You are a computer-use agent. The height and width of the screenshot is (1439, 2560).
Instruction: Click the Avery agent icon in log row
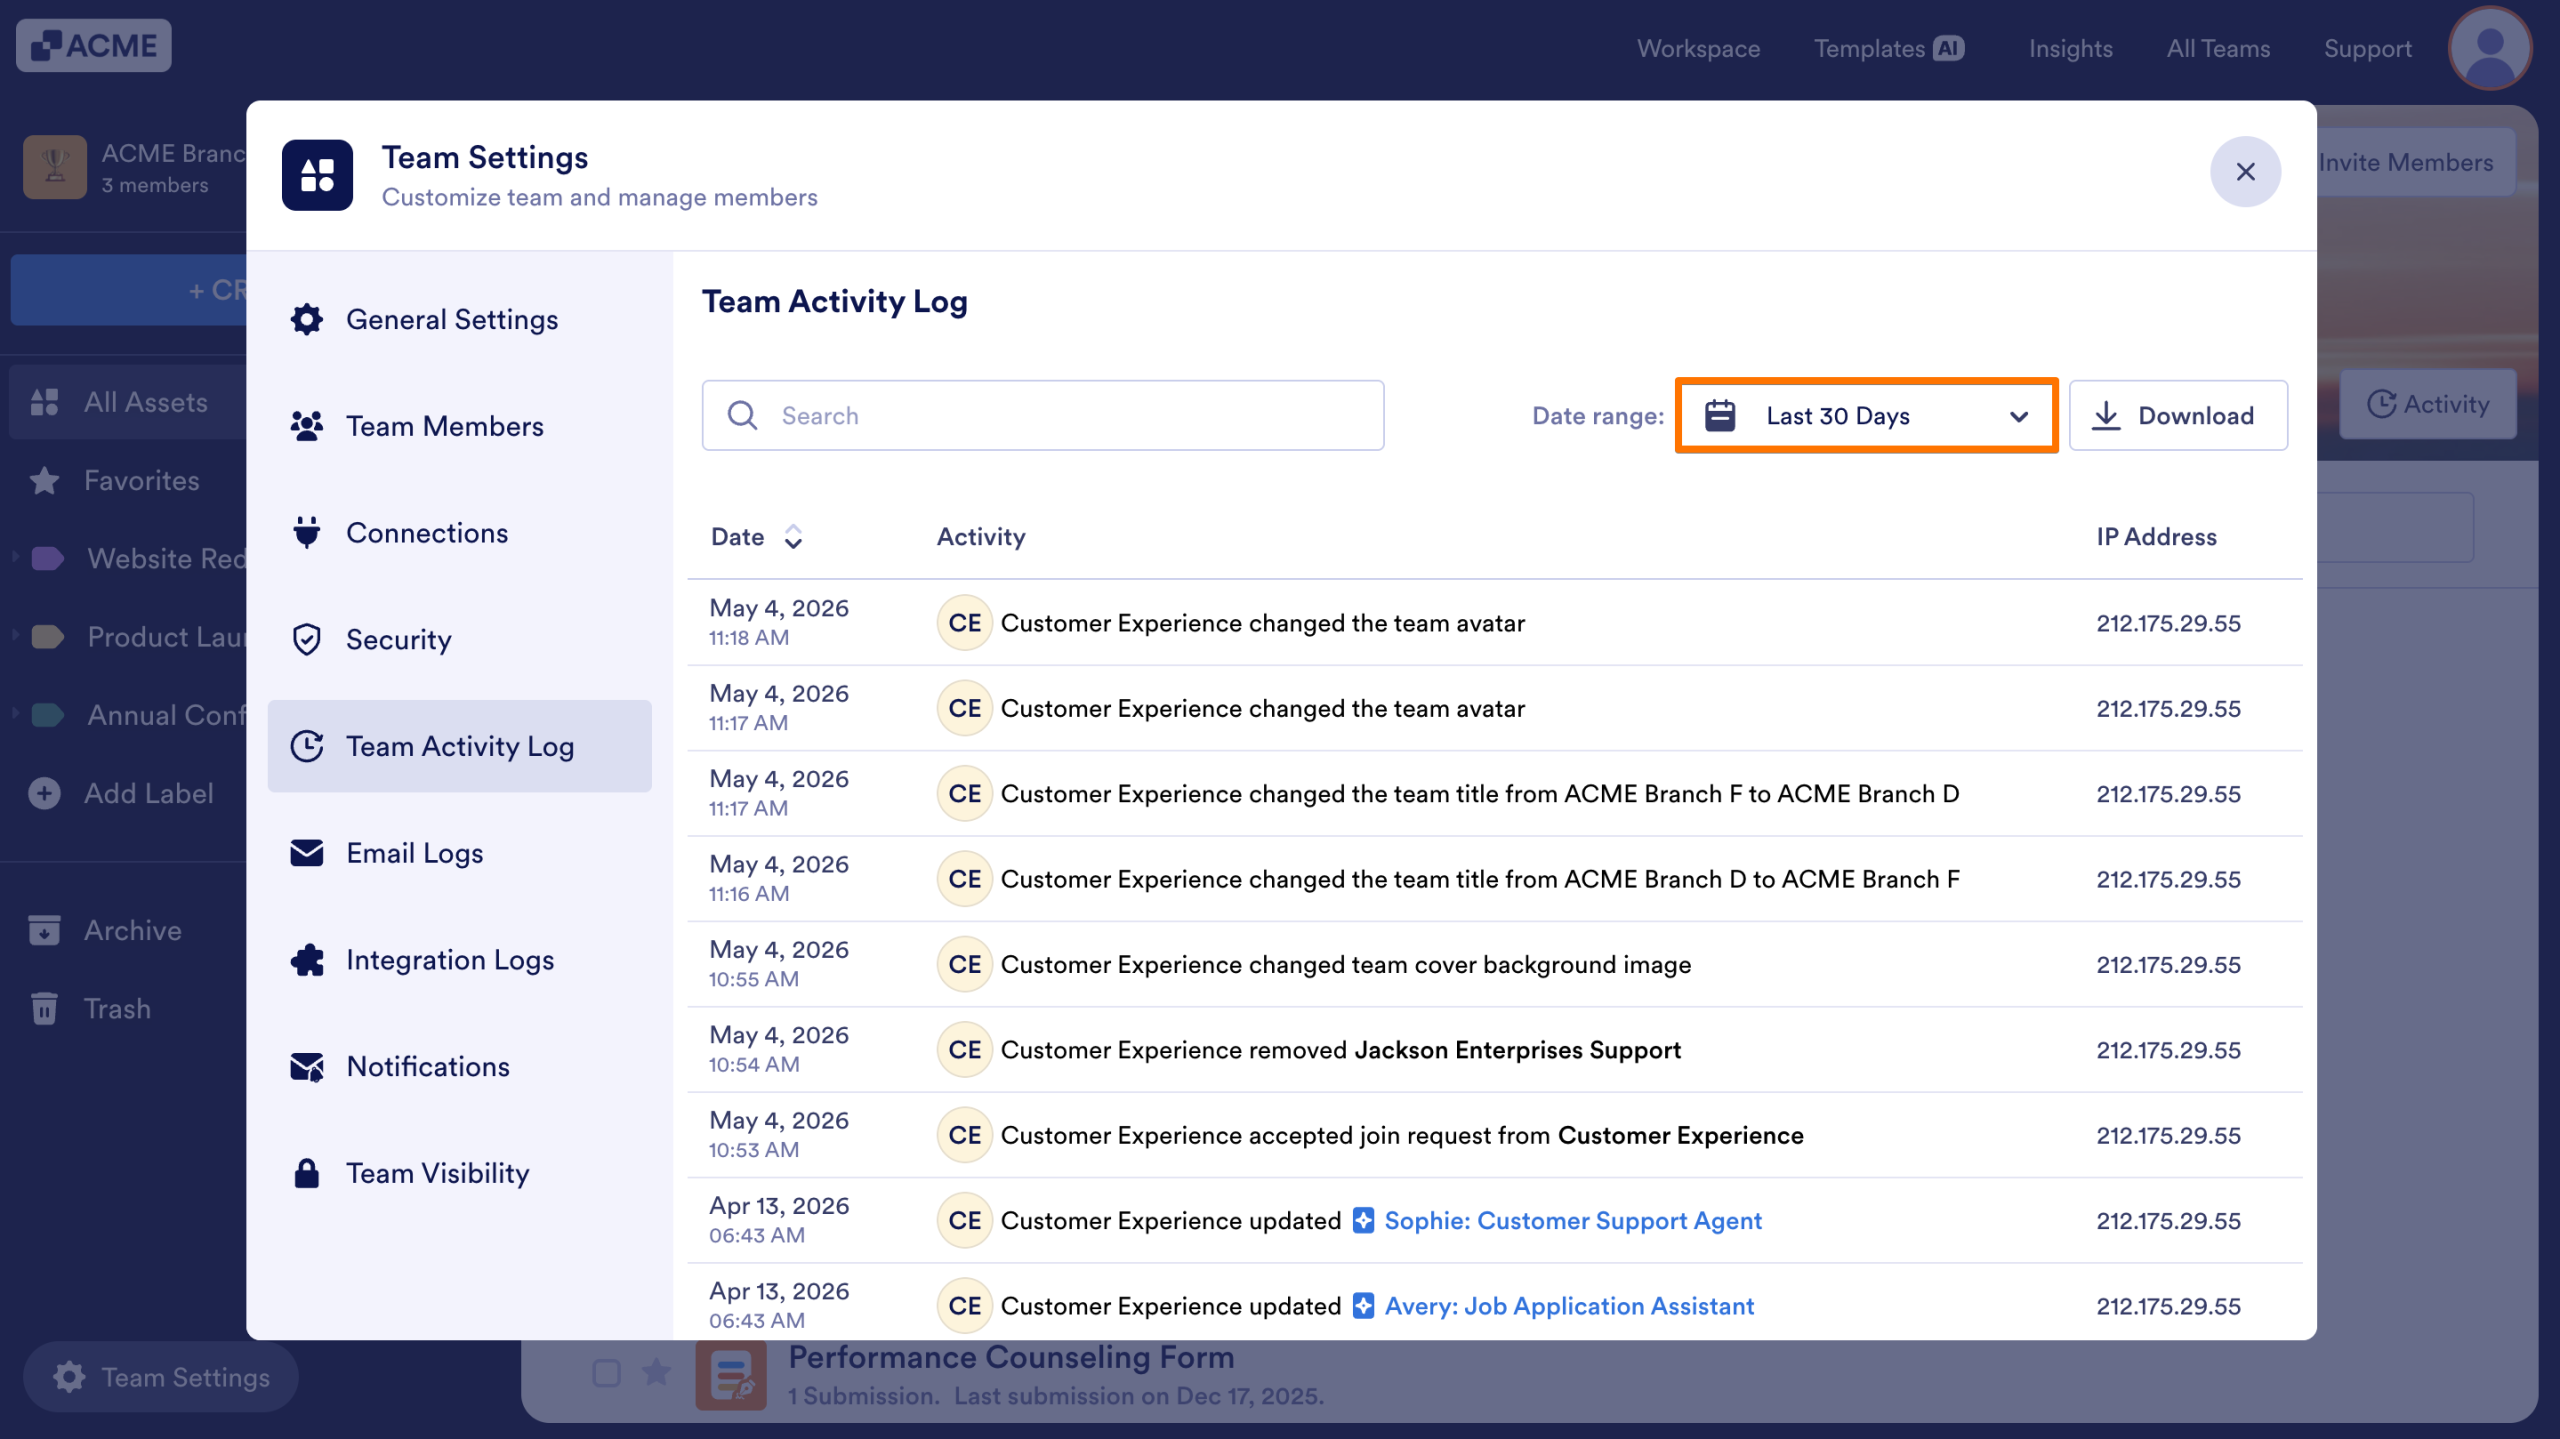(1363, 1306)
